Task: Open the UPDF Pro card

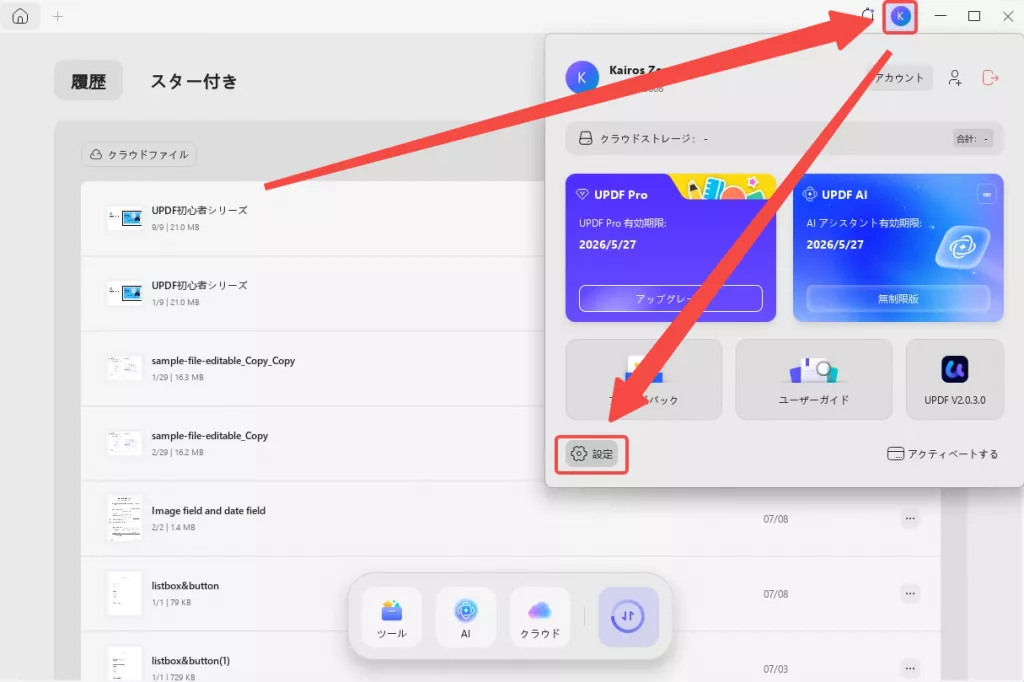Action: point(670,248)
